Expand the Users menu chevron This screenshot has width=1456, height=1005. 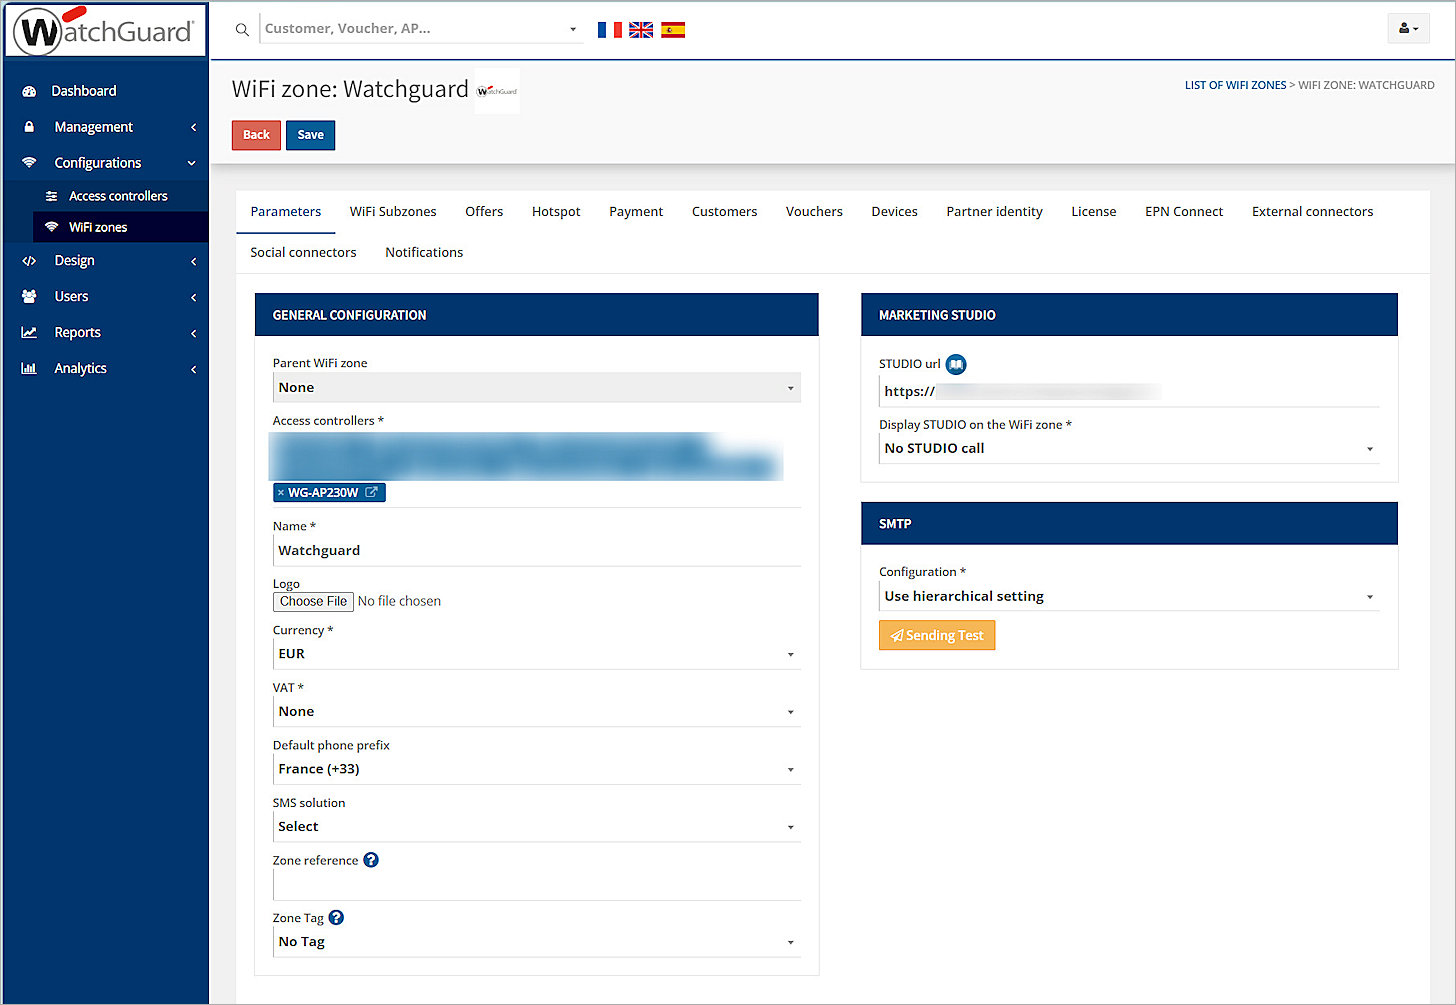193,297
